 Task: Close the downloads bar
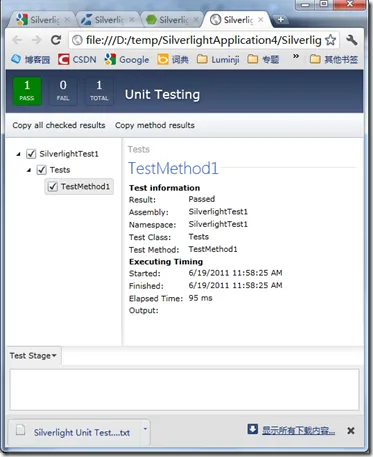pyautogui.click(x=351, y=431)
